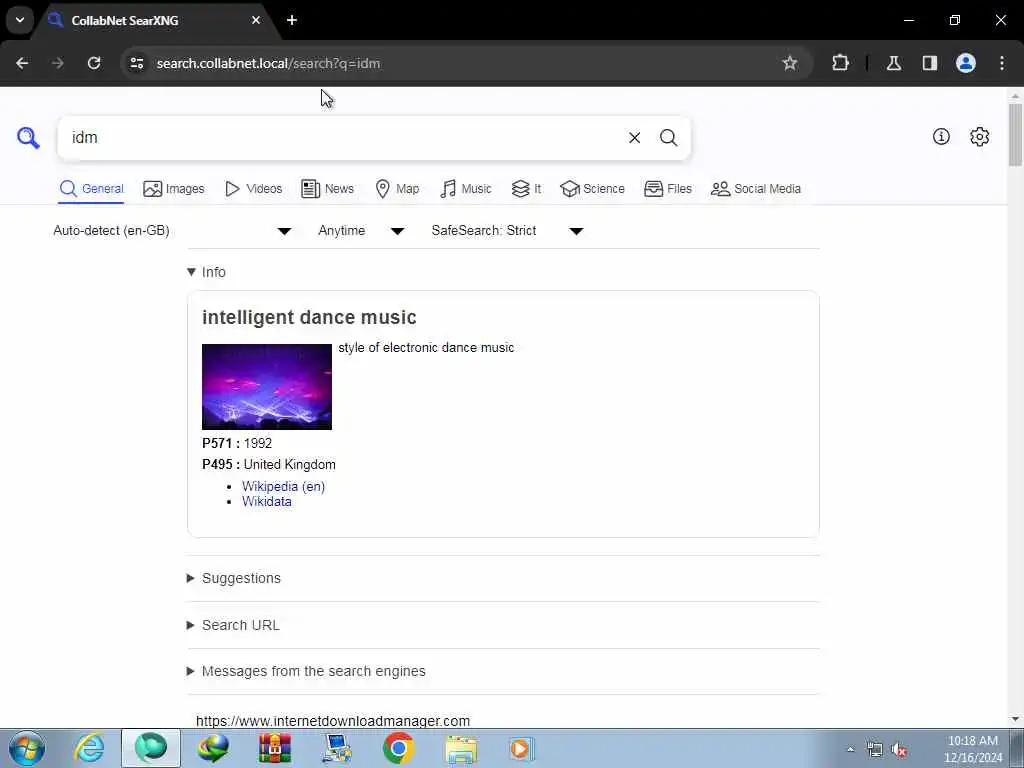View site information icon in address bar
Image resolution: width=1024 pixels, height=768 pixels.
137,63
